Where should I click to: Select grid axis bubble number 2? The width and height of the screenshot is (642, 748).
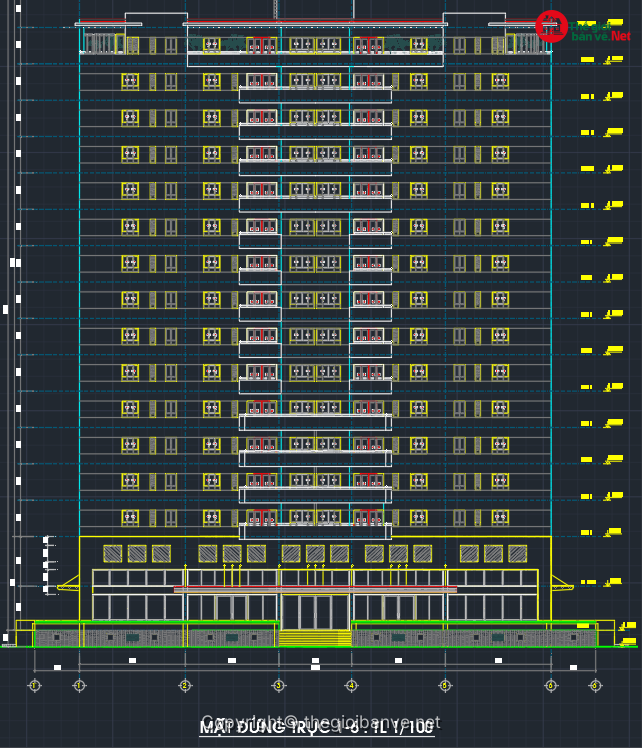[x=185, y=685]
